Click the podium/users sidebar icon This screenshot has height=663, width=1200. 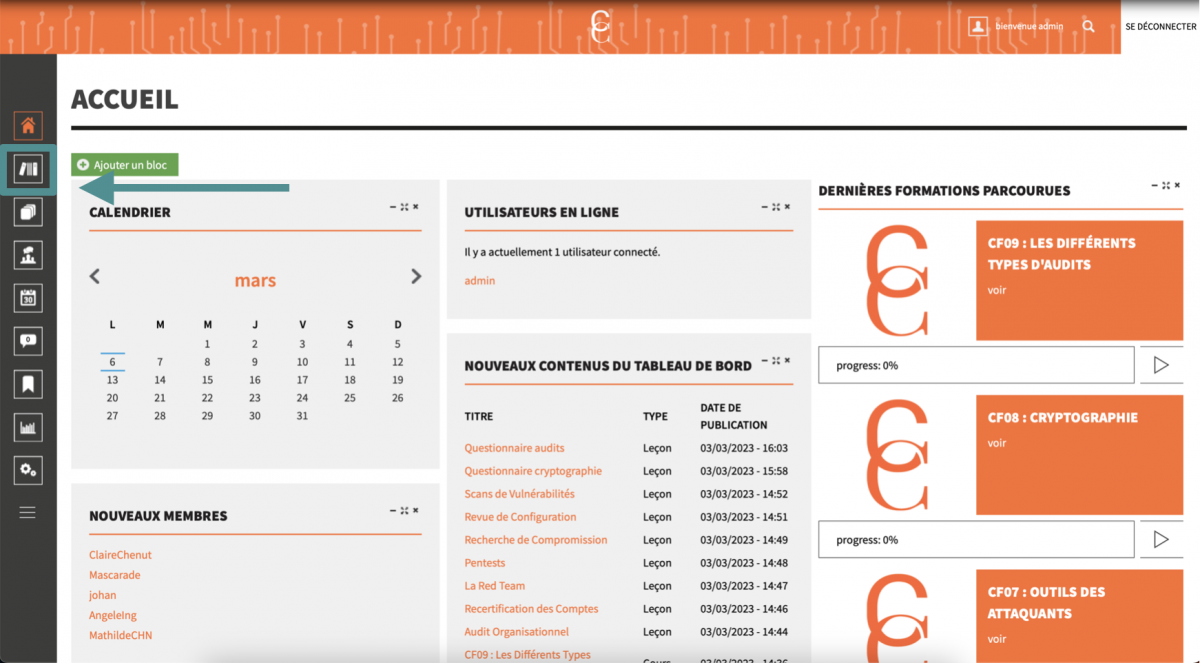tap(27, 254)
